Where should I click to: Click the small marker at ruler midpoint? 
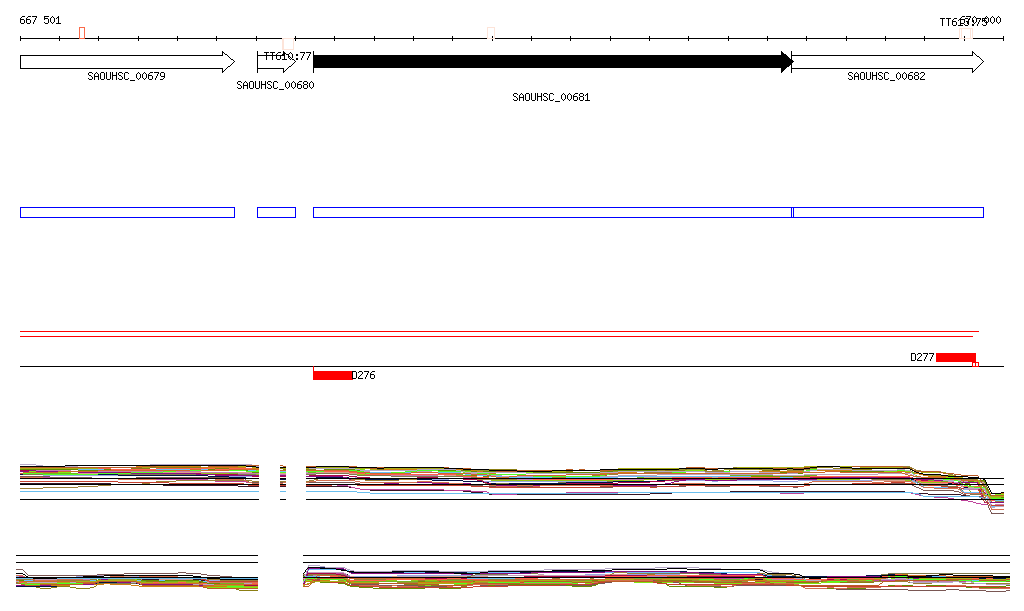(491, 35)
